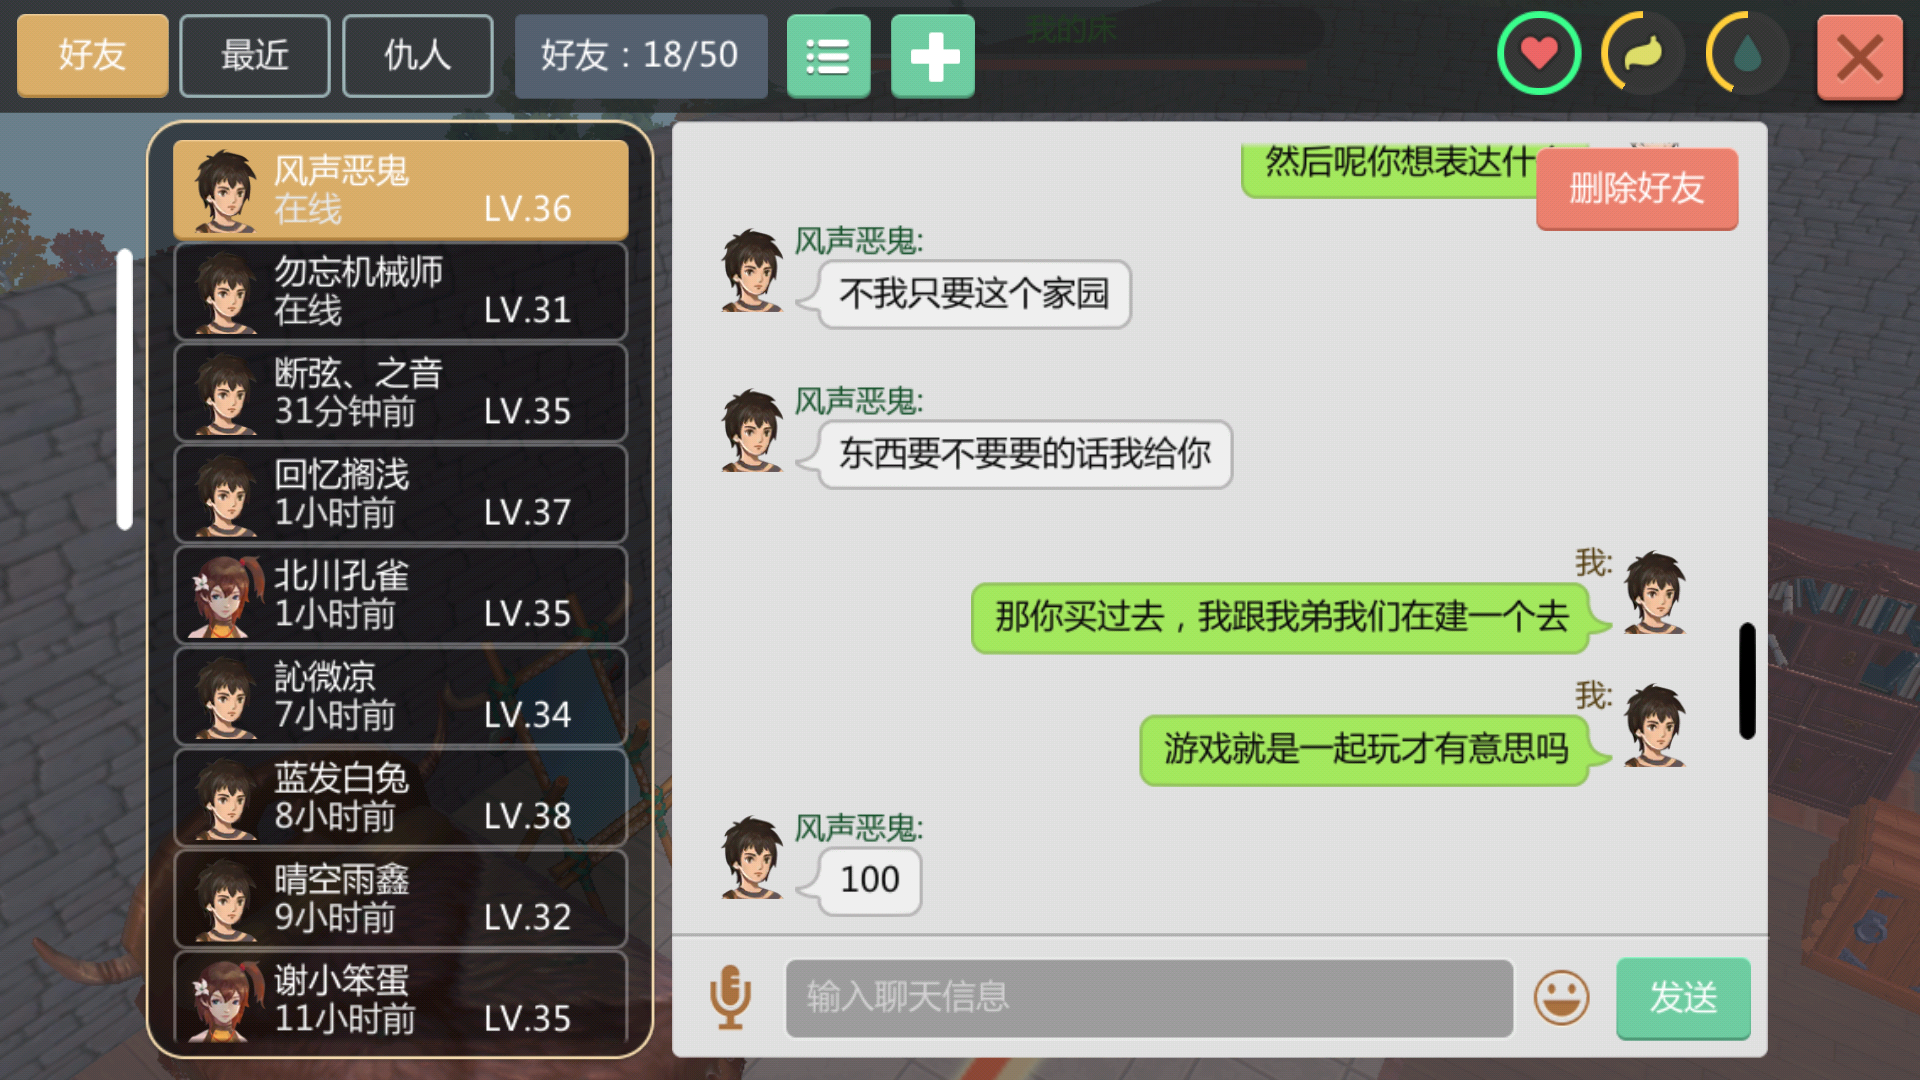Select friend 北川孔雀 in the list

pyautogui.click(x=401, y=595)
